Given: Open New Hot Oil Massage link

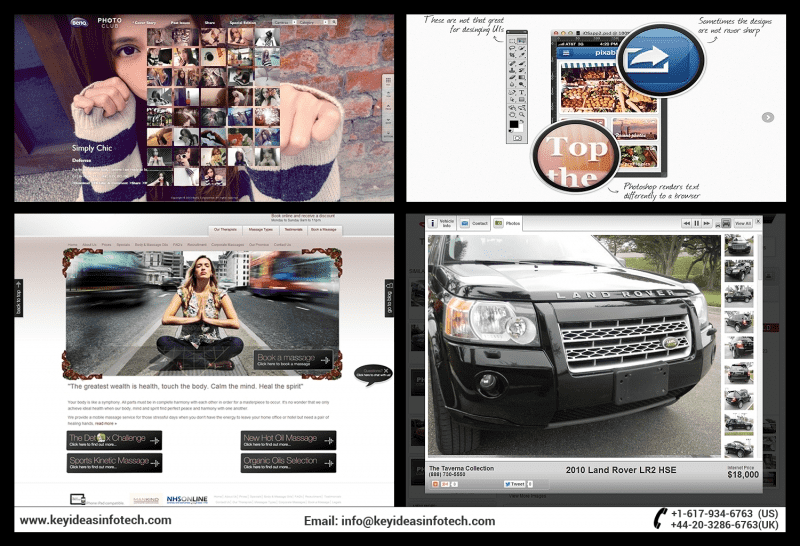Looking at the screenshot, I should [288, 440].
